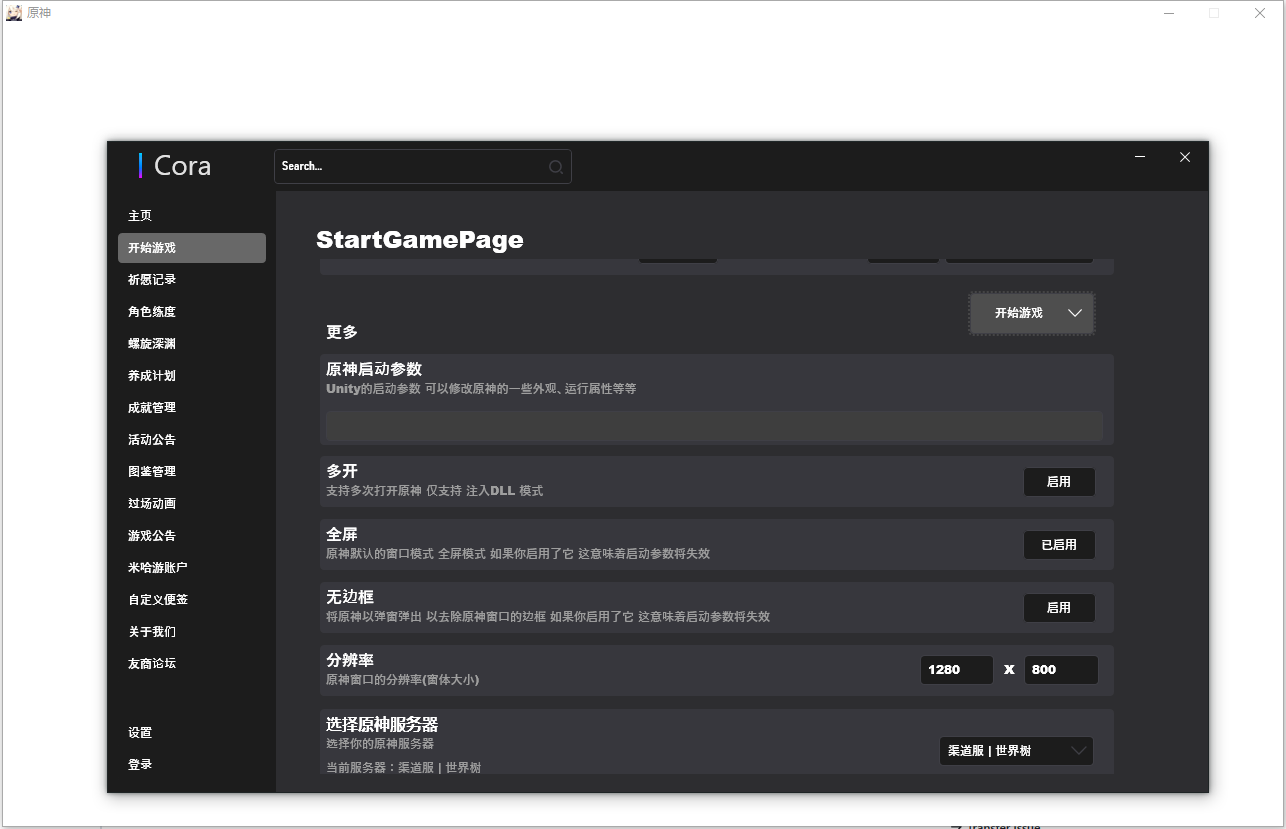Expand the 开始游戏 button dropdown arrow
The width and height of the screenshot is (1286, 829).
pyautogui.click(x=1075, y=313)
